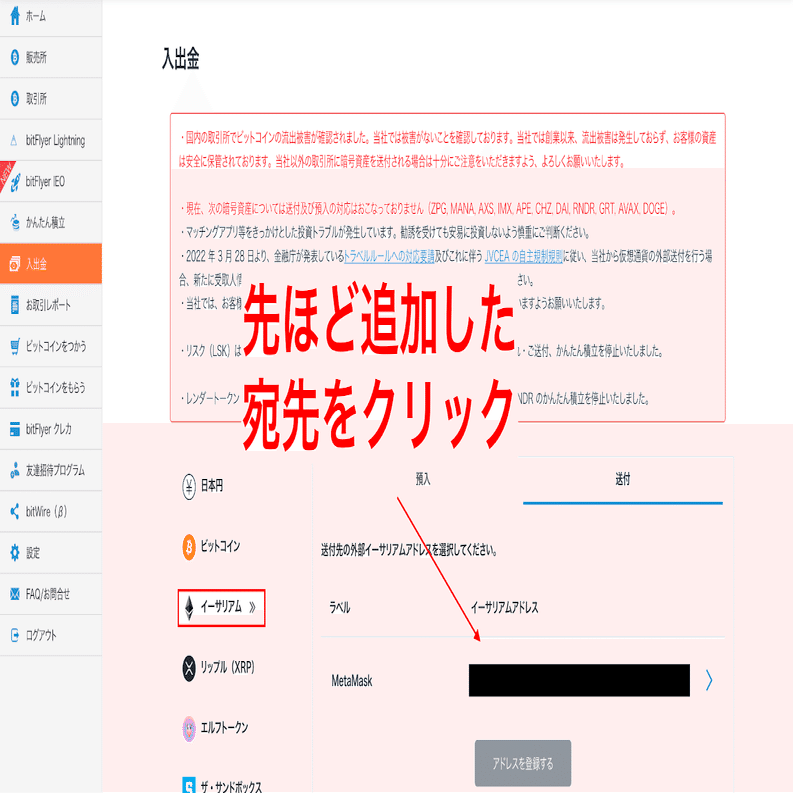
Task: Open かんたん積立 from the sidebar
Action: click(x=51, y=222)
